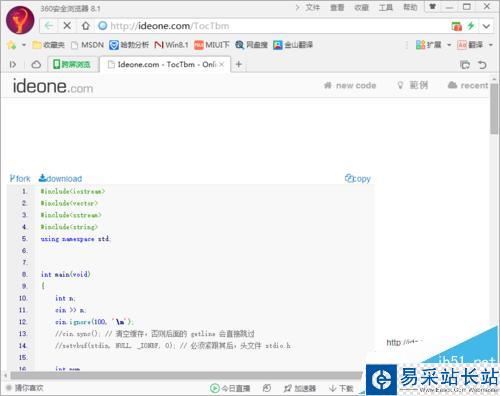Viewport: 500px width, 396px height.
Task: Click the download link
Action: (x=60, y=179)
